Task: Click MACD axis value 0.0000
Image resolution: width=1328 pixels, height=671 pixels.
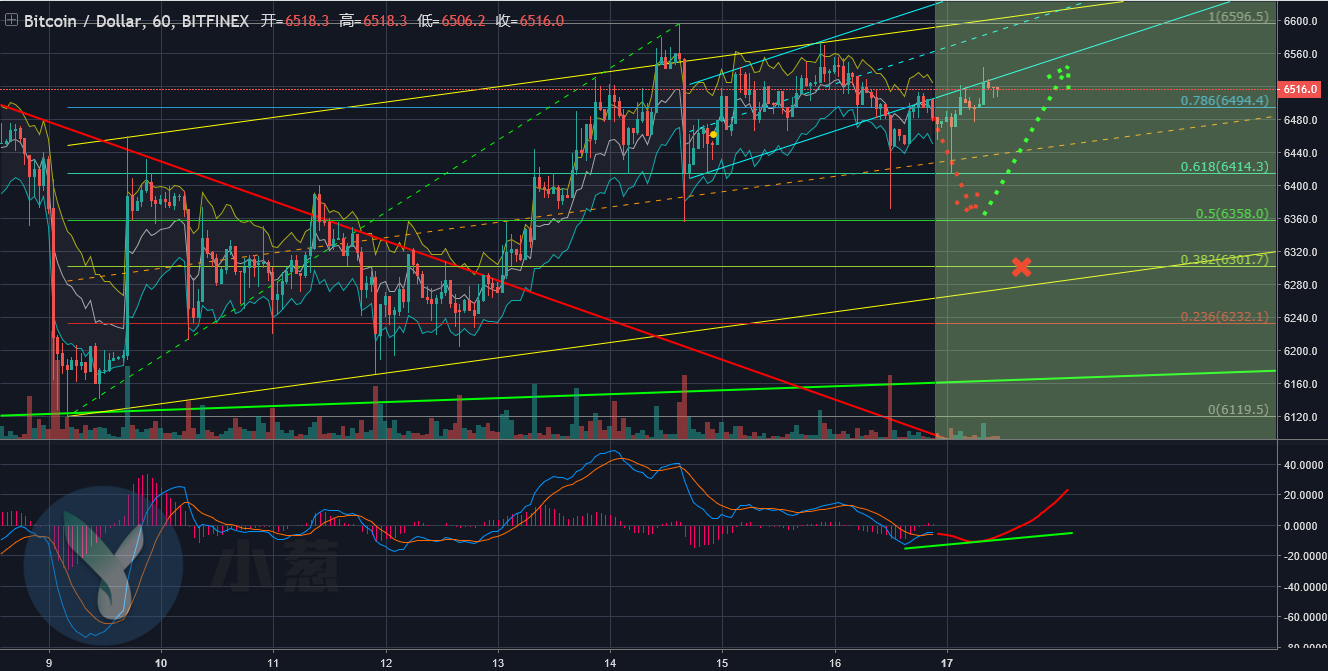Action: point(1303,526)
